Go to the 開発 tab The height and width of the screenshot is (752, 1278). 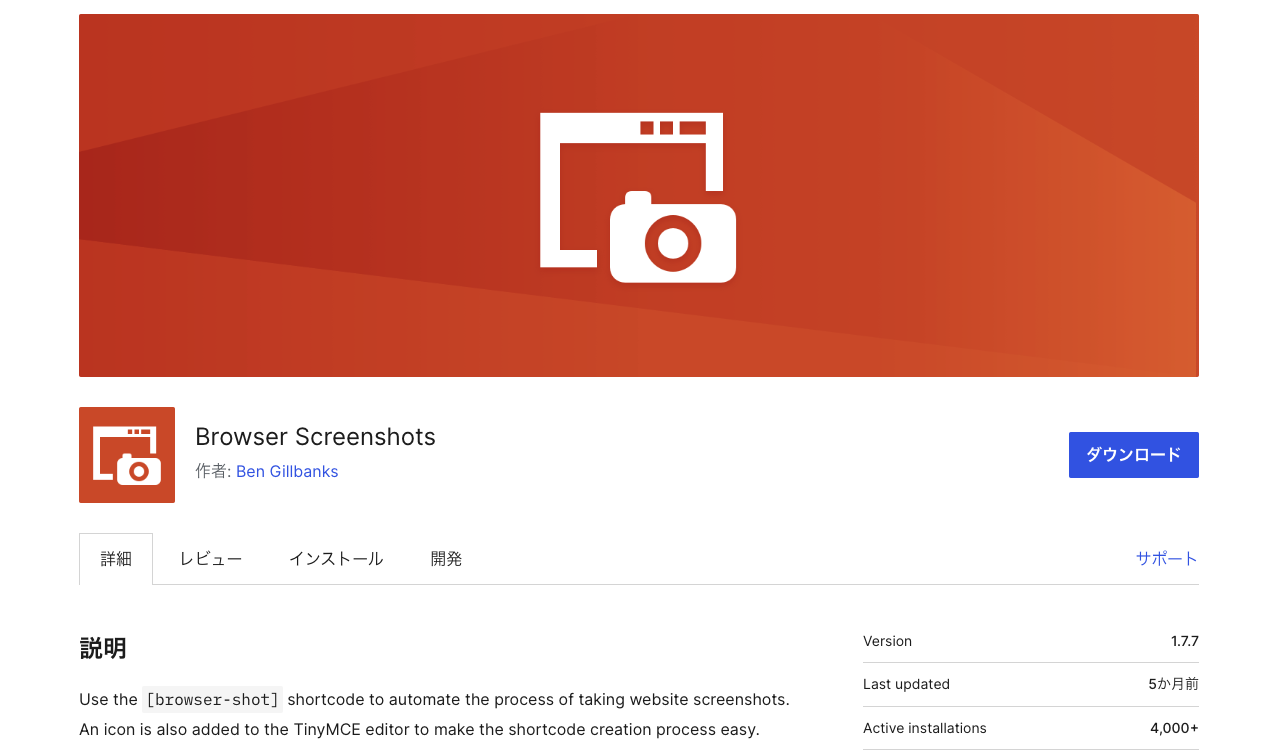pyautogui.click(x=447, y=559)
